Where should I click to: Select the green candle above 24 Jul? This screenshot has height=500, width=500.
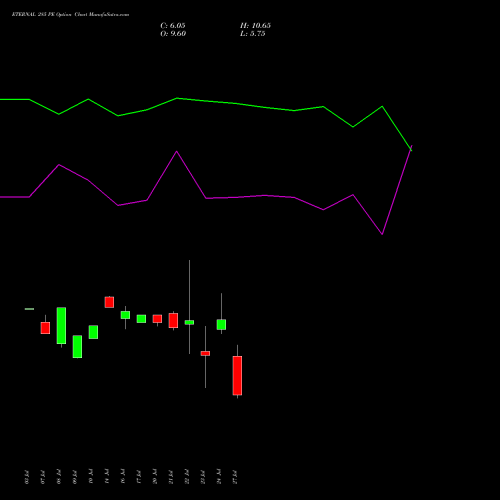[x=221, y=325]
